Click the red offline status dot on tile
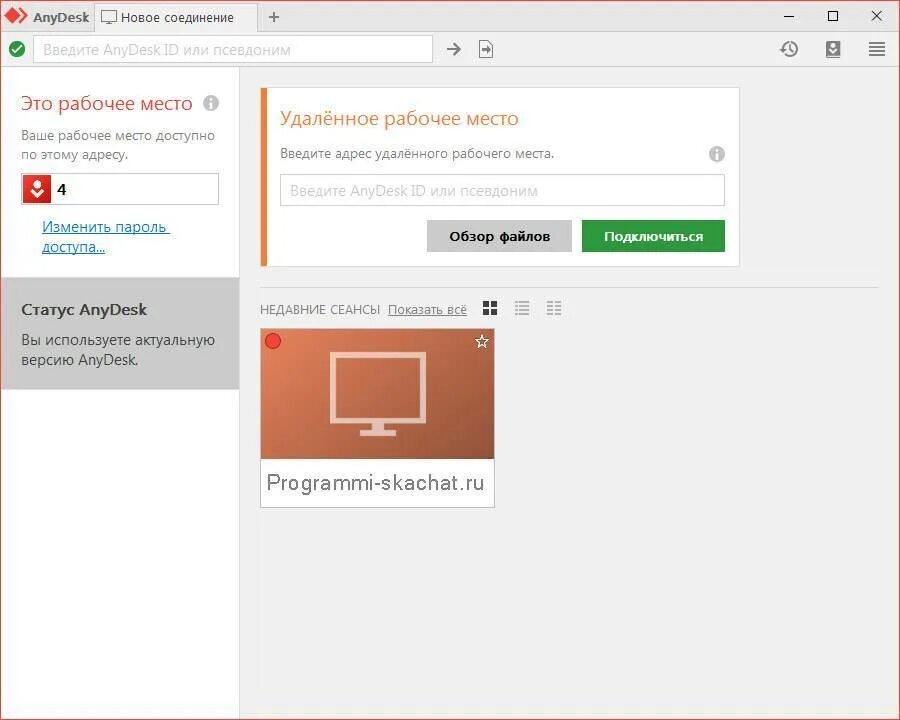900x720 pixels. [x=273, y=341]
